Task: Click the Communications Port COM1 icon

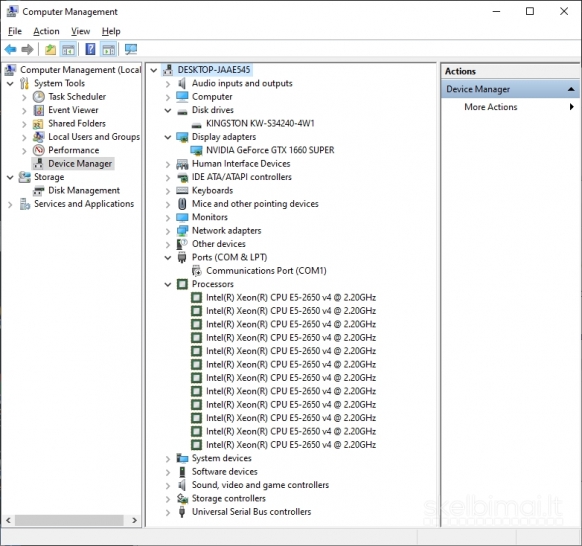Action: [197, 271]
